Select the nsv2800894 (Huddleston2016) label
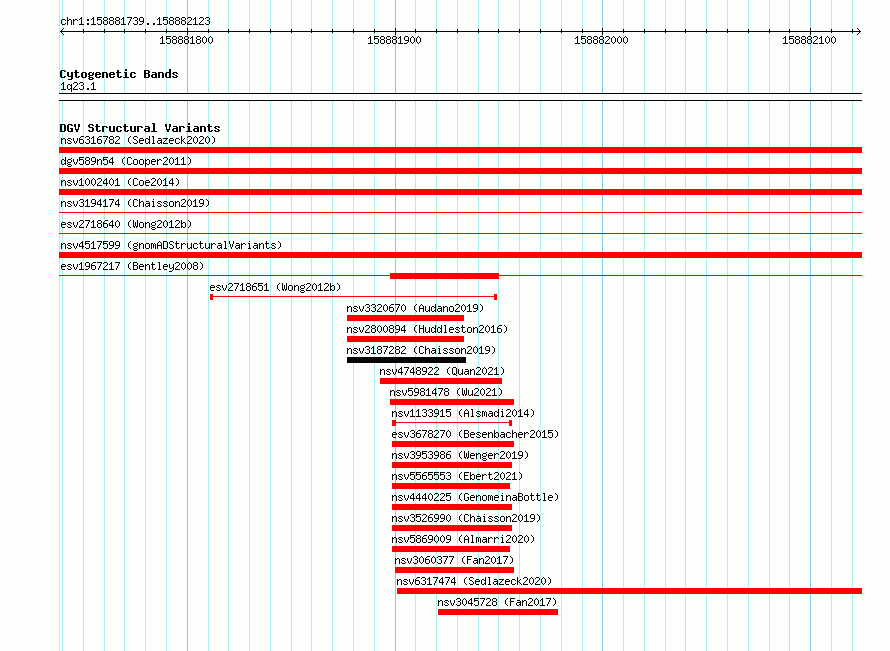890x651 pixels. pos(427,329)
